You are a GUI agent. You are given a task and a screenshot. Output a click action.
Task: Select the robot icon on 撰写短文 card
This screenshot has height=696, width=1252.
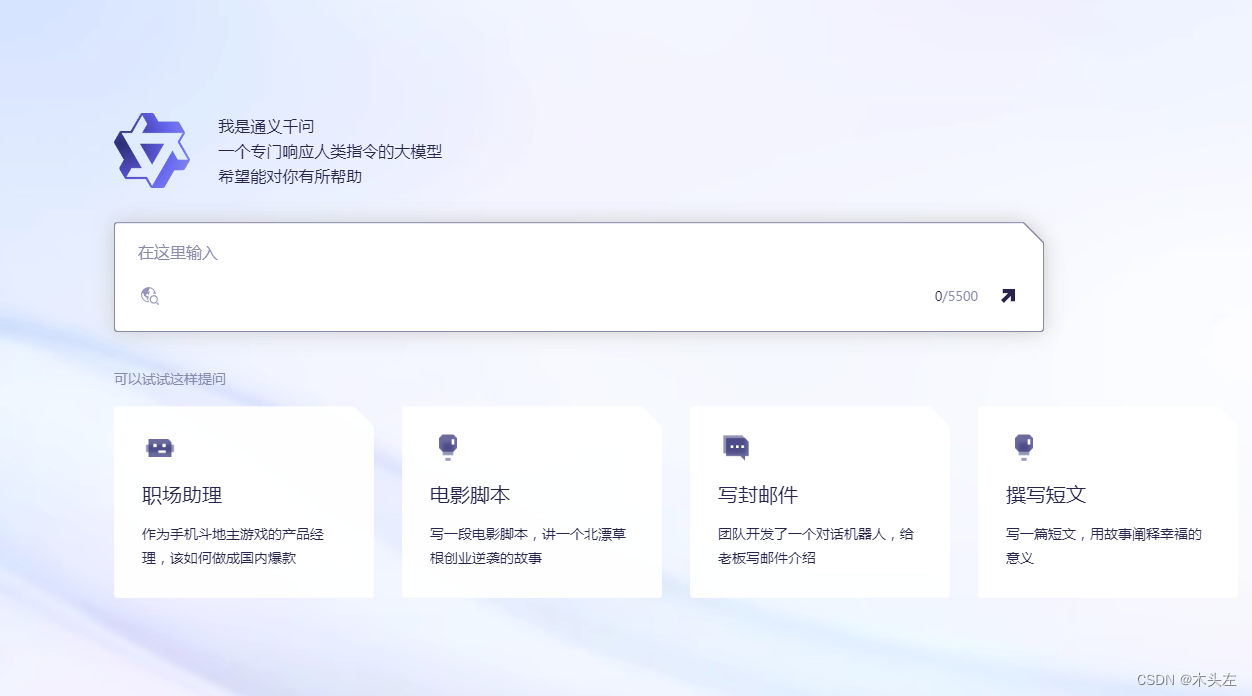[x=1024, y=447]
